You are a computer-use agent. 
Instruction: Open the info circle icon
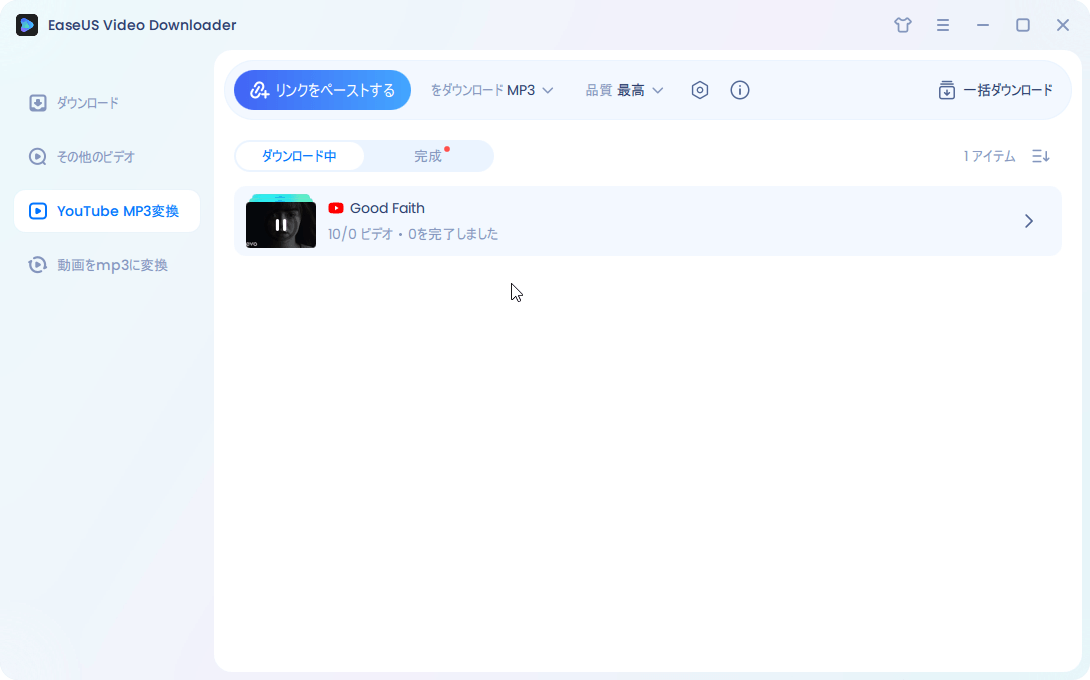pyautogui.click(x=740, y=90)
